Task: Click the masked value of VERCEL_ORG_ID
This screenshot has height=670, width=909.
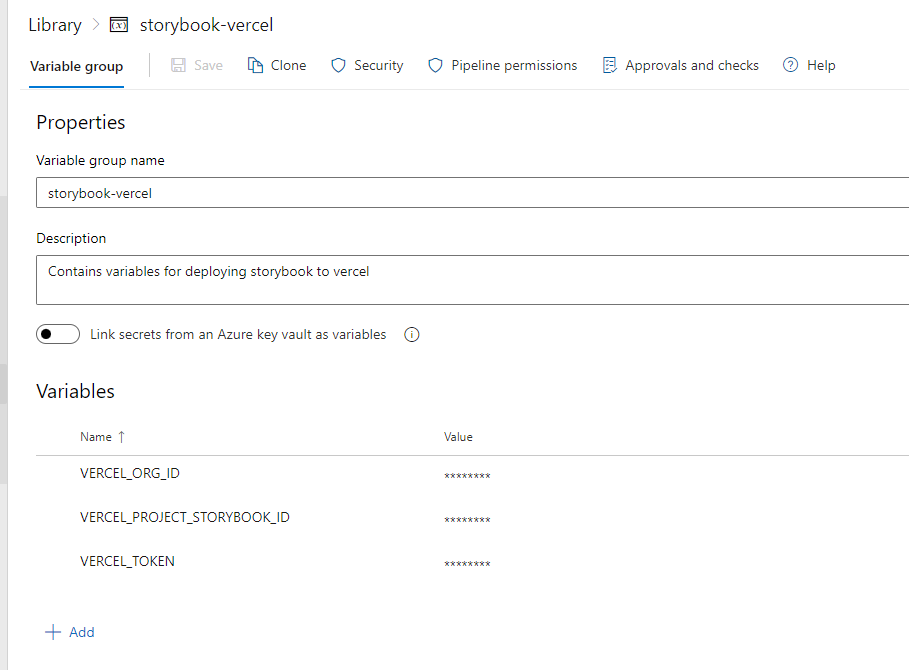Action: 467,476
